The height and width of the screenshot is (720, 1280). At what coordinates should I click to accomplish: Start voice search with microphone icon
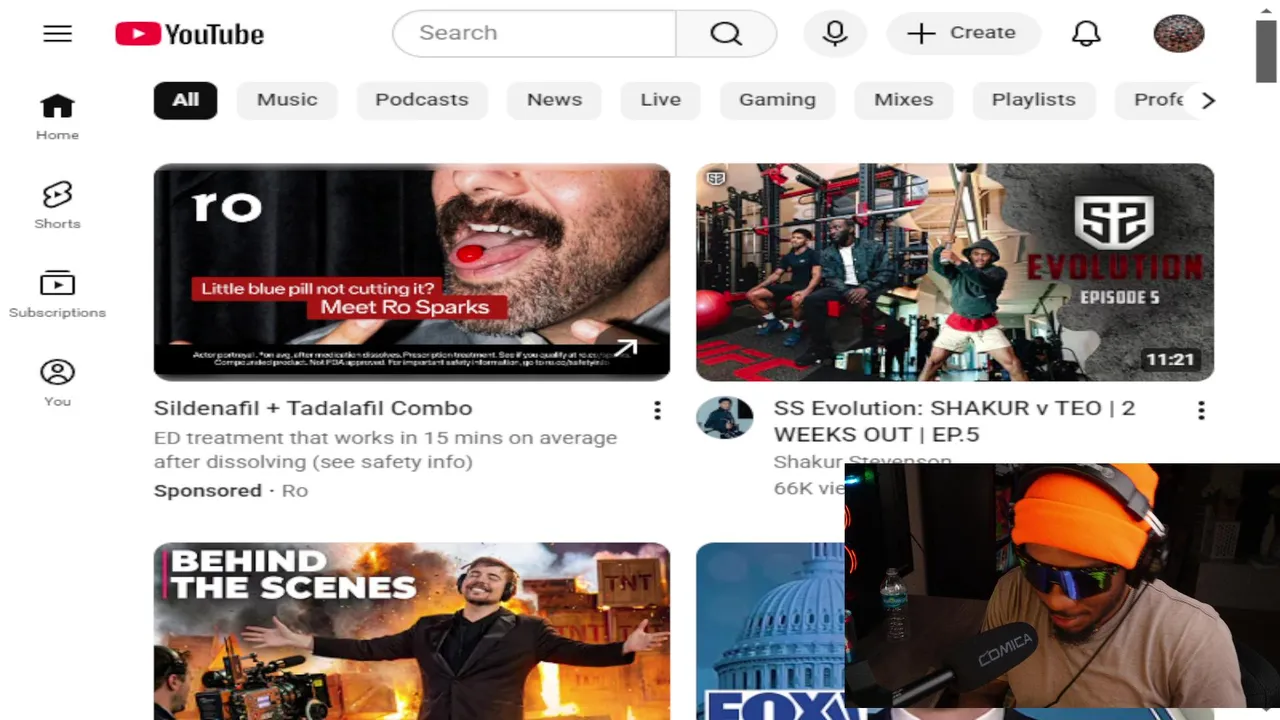(835, 33)
